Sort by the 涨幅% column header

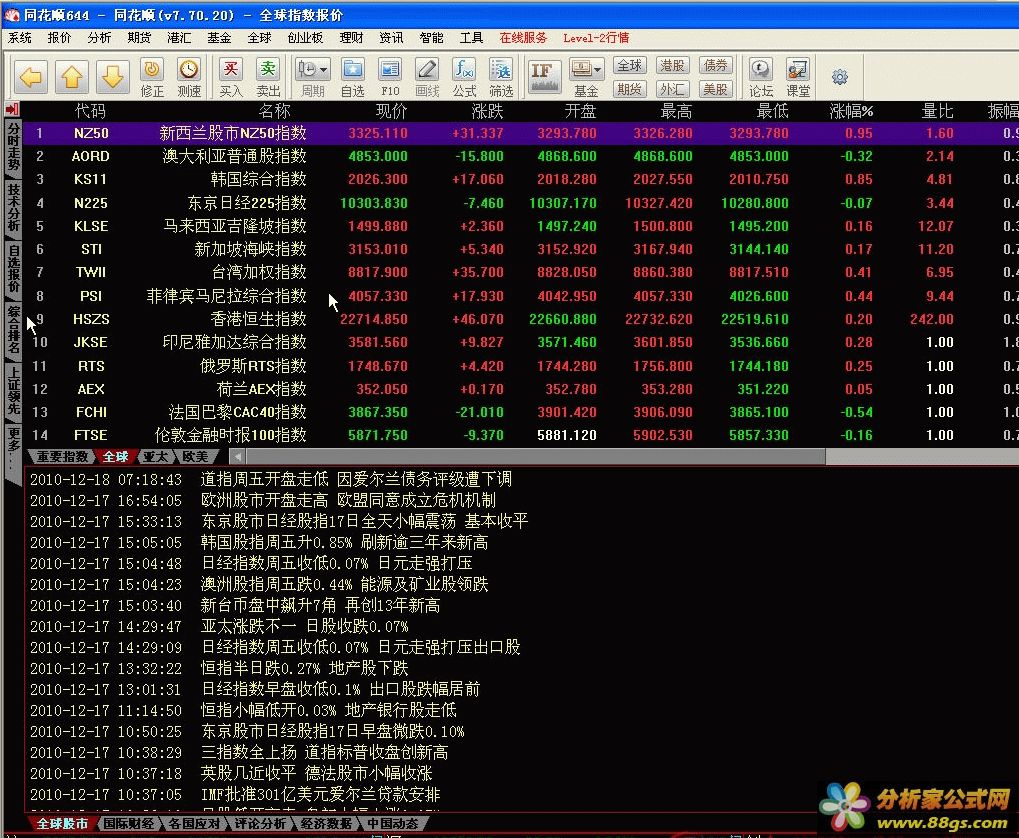pos(851,111)
